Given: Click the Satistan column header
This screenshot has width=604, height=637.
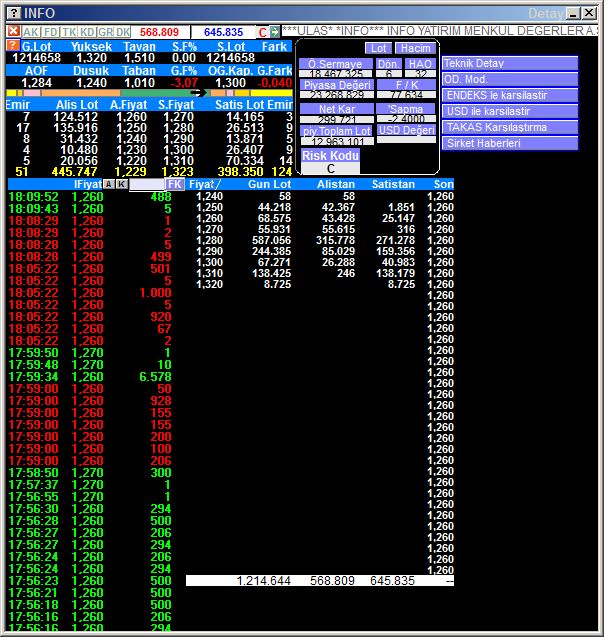Looking at the screenshot, I should pos(393,184).
